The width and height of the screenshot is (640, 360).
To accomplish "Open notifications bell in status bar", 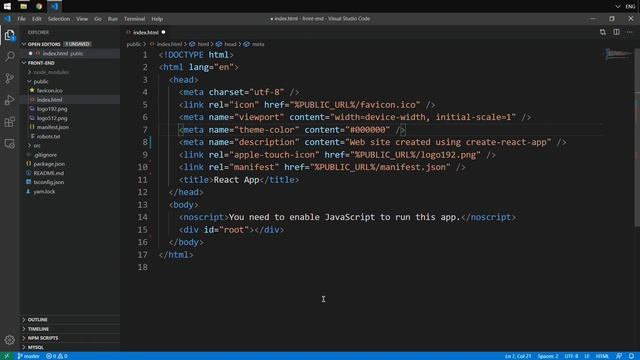I will (x=631, y=356).
